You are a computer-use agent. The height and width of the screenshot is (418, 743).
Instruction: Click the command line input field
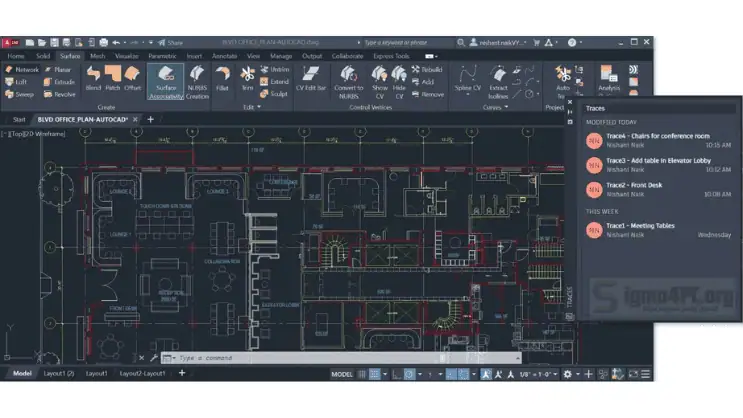pos(341,358)
